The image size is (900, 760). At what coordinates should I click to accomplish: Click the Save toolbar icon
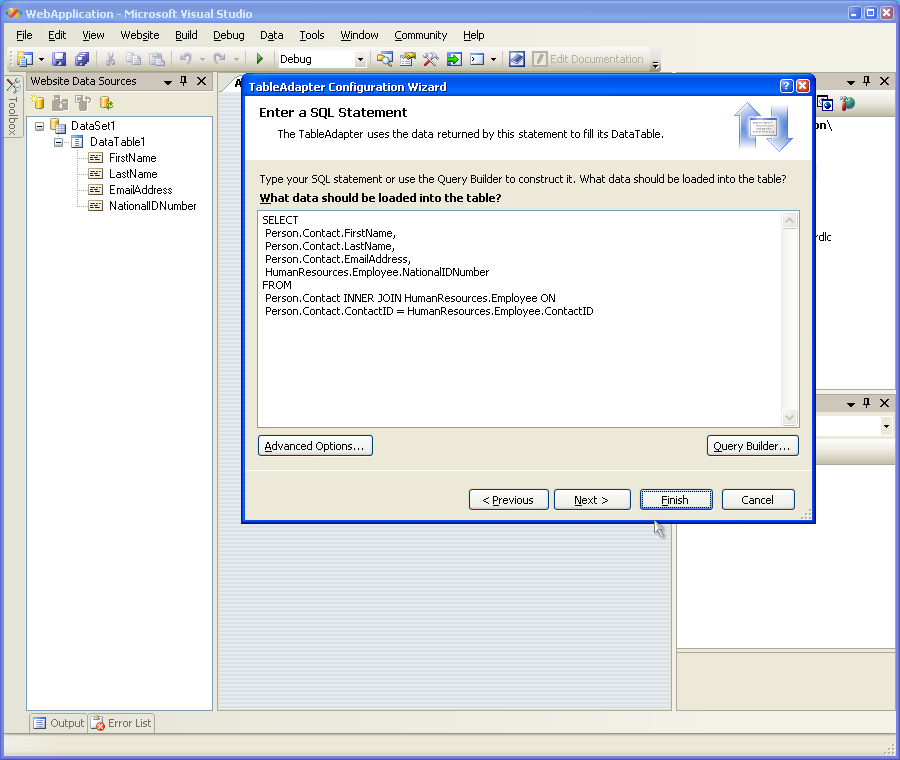(59, 60)
